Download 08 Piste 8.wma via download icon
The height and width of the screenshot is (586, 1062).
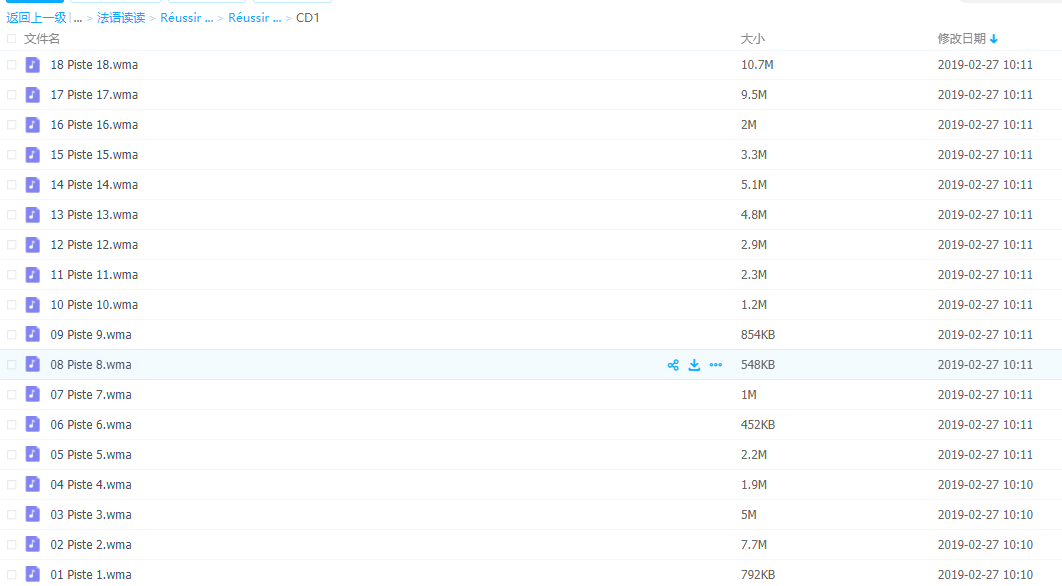point(694,365)
